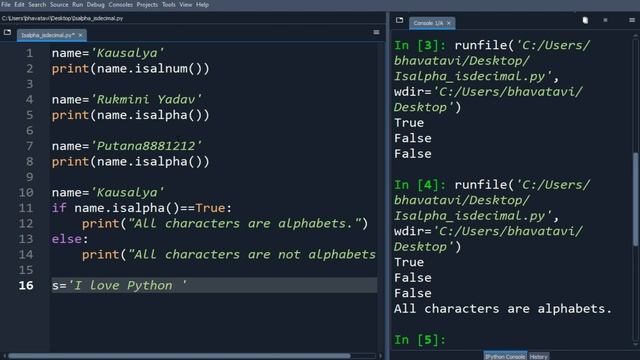The image size is (640, 360).
Task: Click line 8 print(name.isalpha())
Action: (131, 162)
